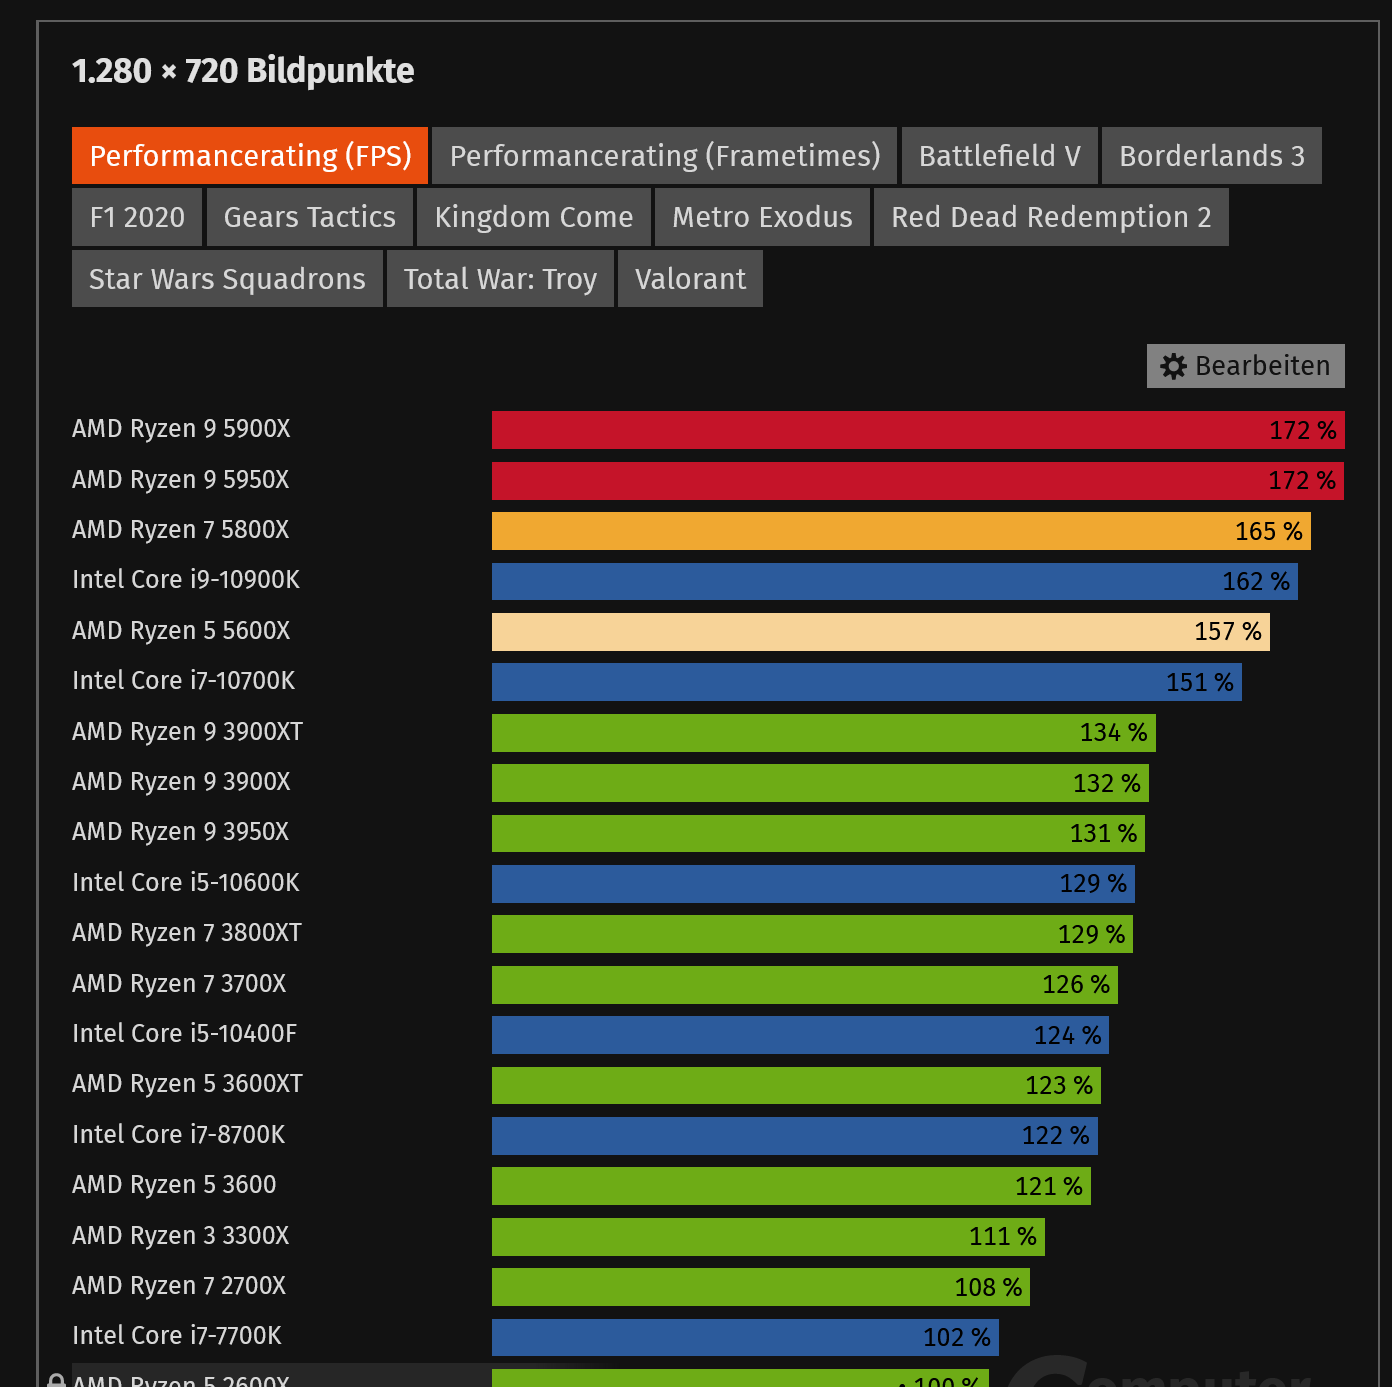The image size is (1392, 1387).
Task: Click the Core i5-10600K 129 % bar
Action: (x=813, y=884)
